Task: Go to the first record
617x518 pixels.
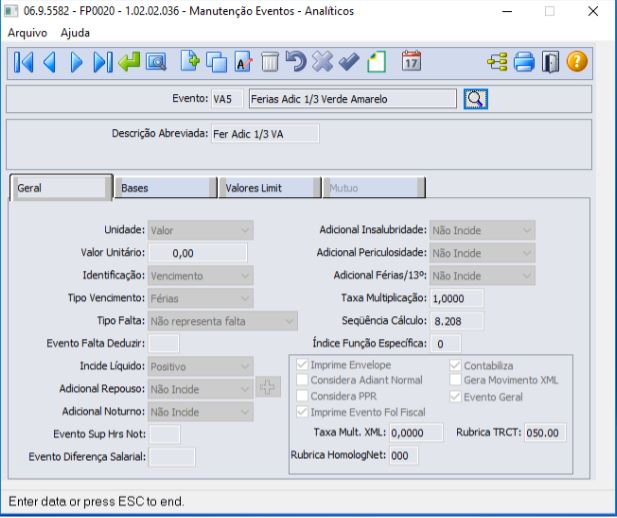Action: click(x=23, y=62)
